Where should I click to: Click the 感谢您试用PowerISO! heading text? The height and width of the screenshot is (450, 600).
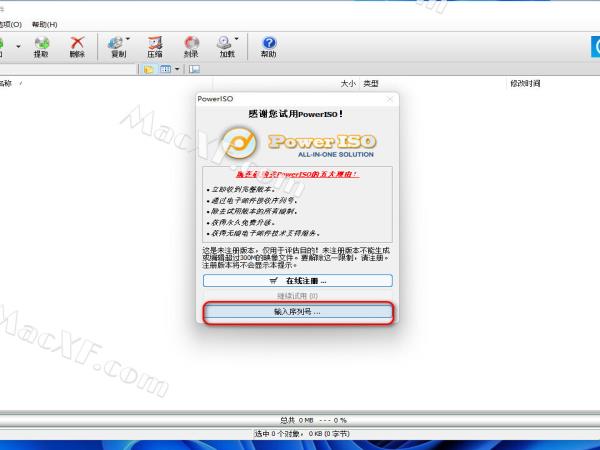coord(296,114)
